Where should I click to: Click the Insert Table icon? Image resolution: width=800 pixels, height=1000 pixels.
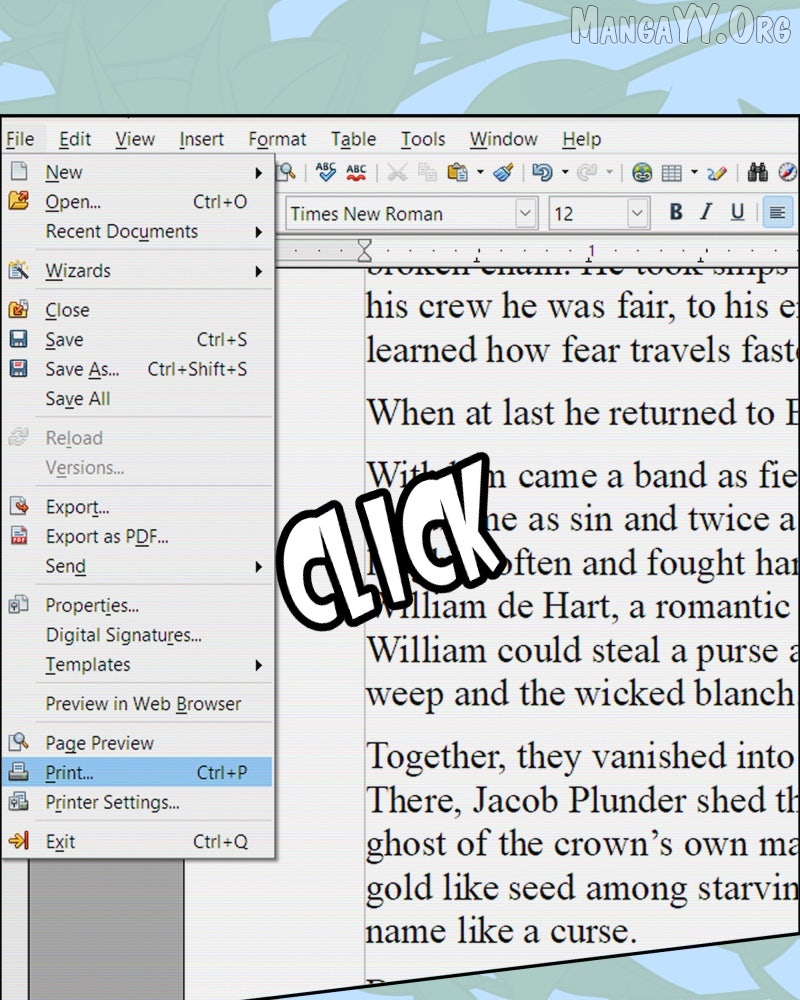[x=672, y=172]
